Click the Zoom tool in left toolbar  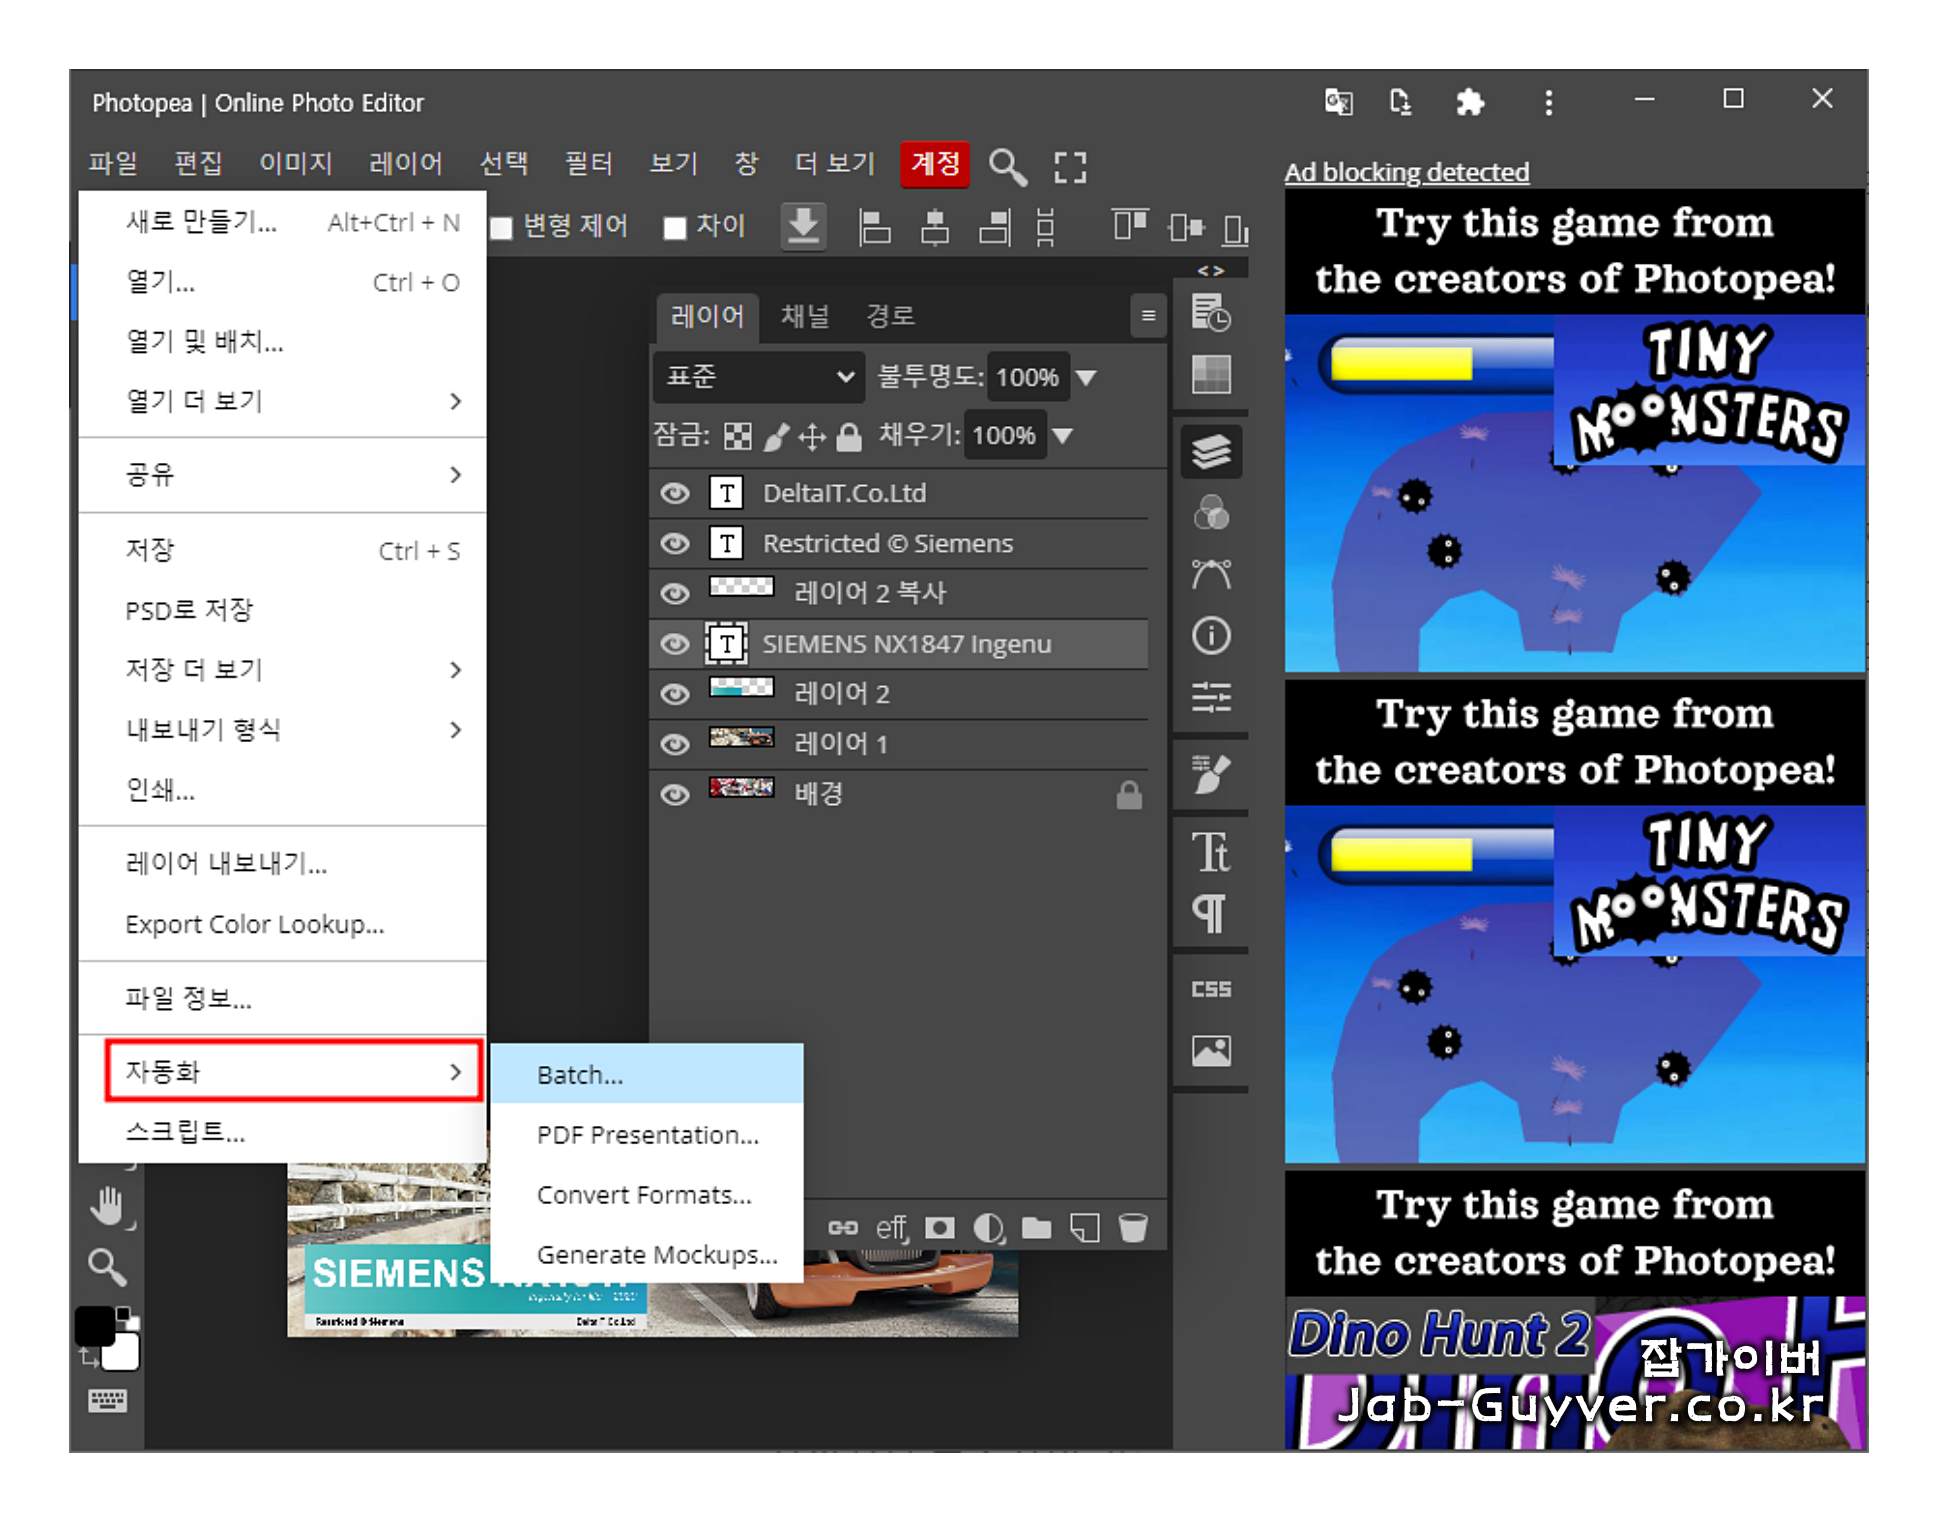(x=107, y=1266)
